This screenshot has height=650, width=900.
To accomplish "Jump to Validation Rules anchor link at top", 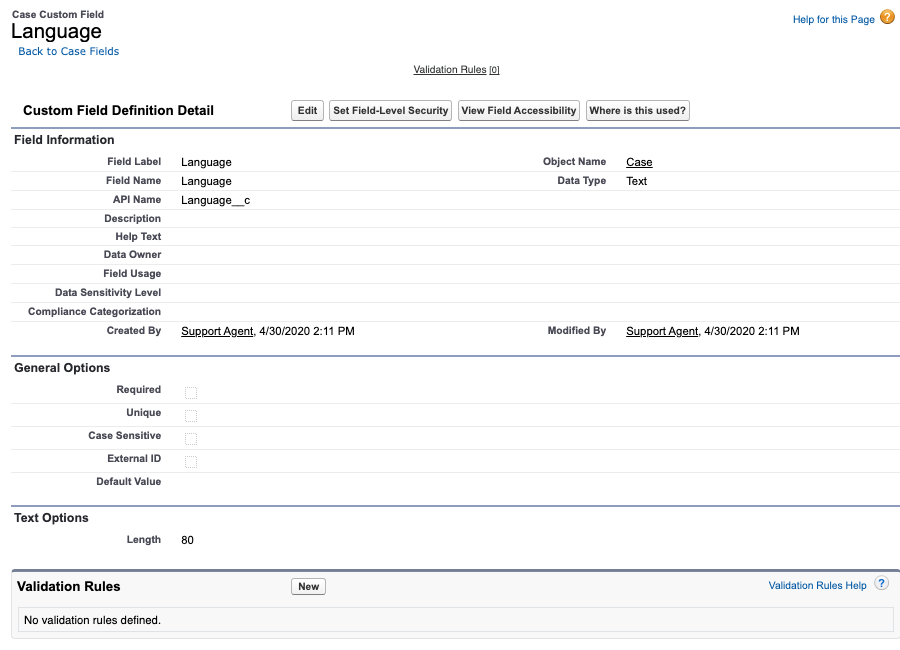I will [x=449, y=70].
